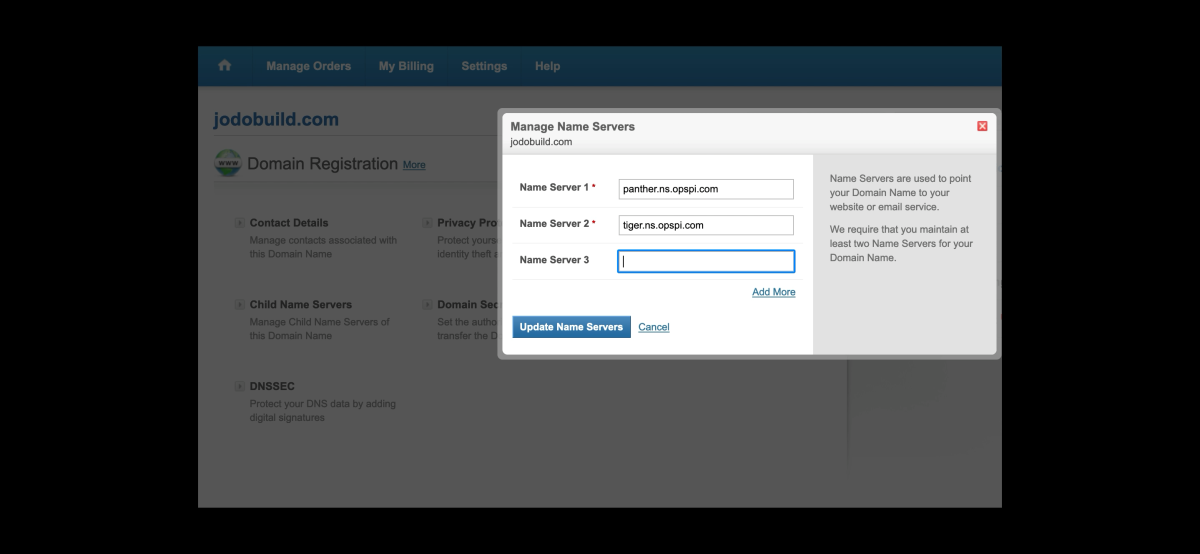Click the Domain Registration globe icon

(228, 163)
